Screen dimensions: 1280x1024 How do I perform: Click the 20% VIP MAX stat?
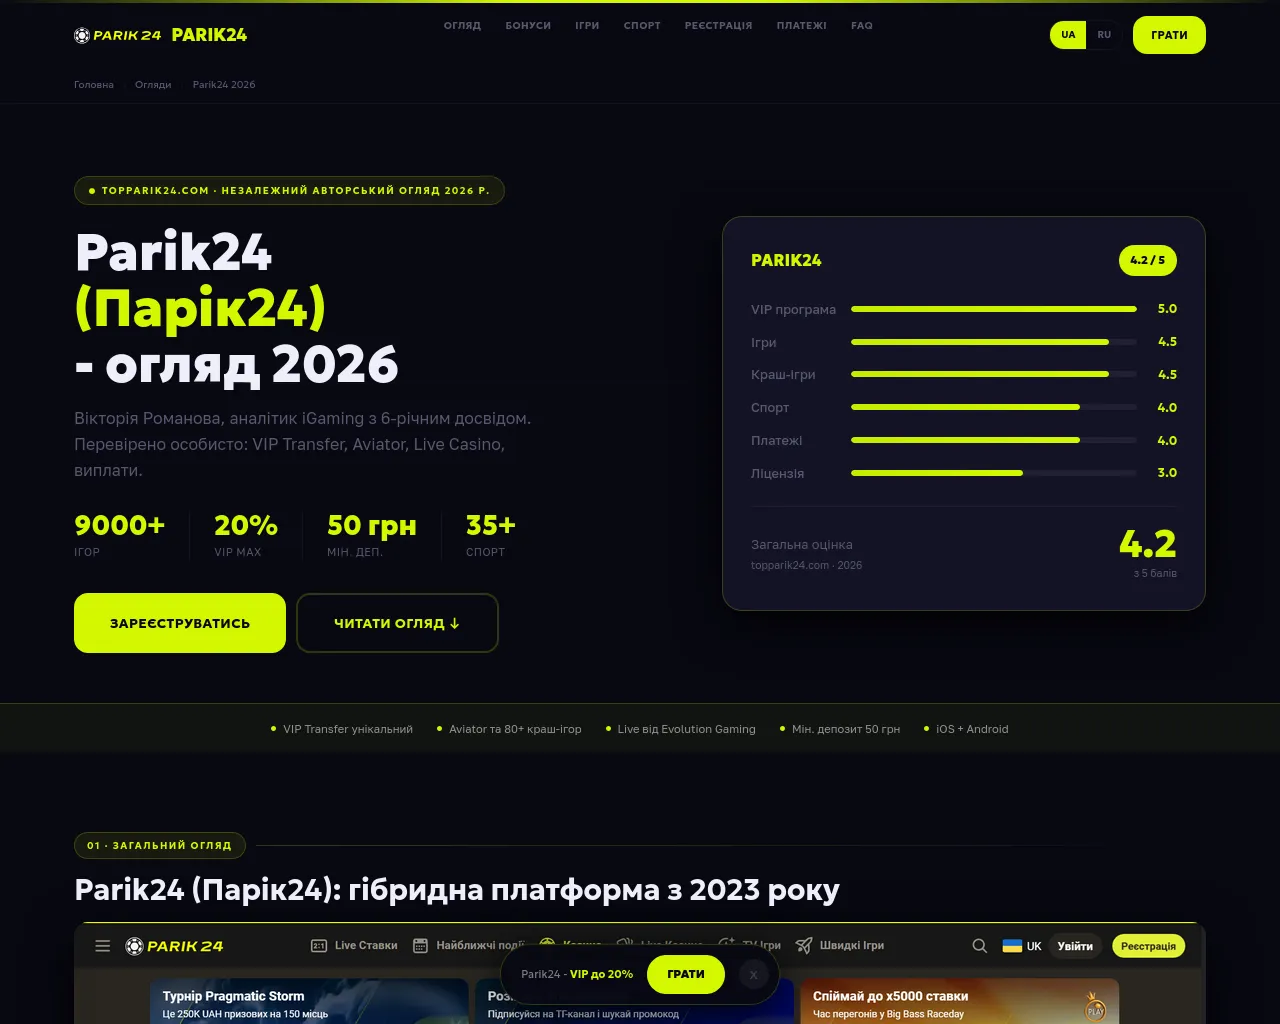(x=245, y=535)
